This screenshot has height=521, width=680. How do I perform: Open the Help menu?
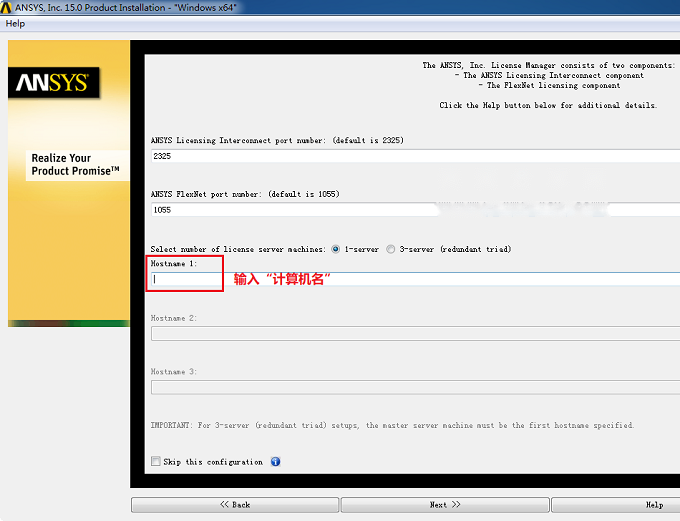click(15, 24)
